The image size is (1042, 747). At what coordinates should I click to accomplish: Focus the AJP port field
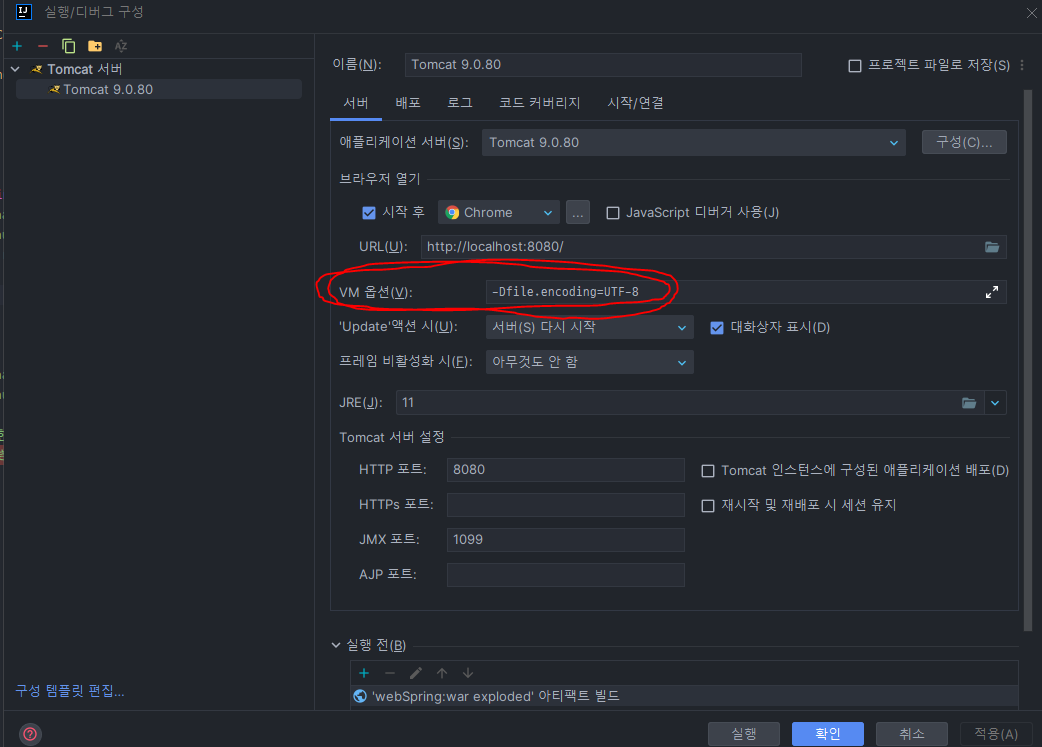point(566,575)
